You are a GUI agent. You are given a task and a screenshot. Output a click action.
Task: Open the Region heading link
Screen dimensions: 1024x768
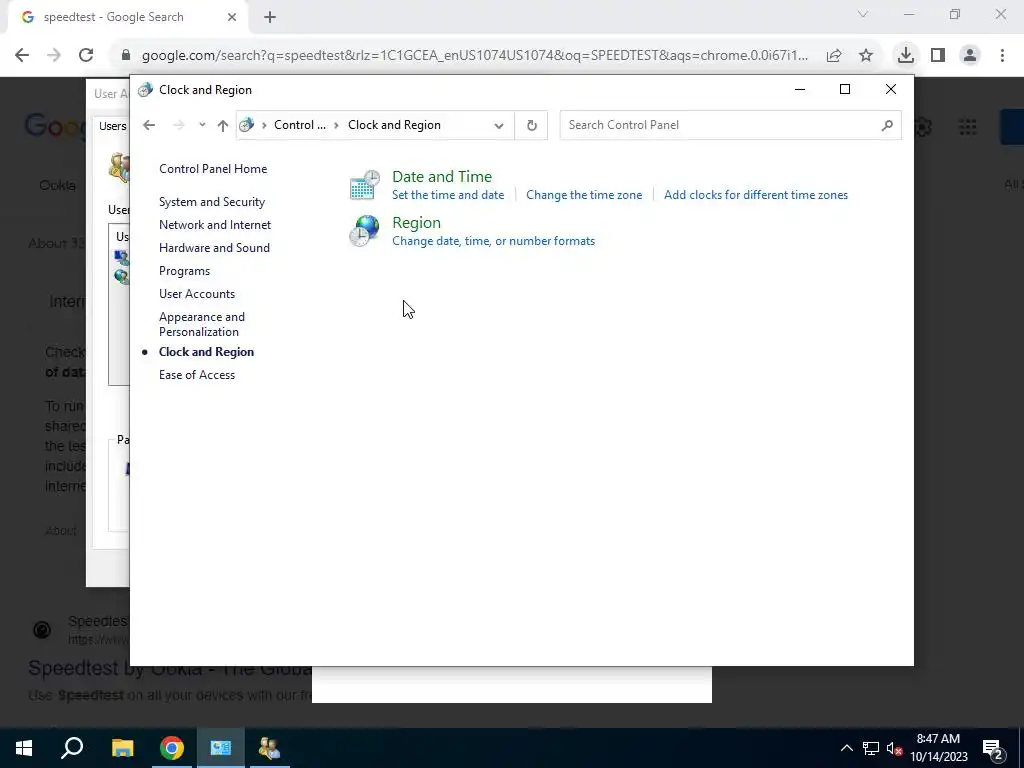pyautogui.click(x=416, y=223)
